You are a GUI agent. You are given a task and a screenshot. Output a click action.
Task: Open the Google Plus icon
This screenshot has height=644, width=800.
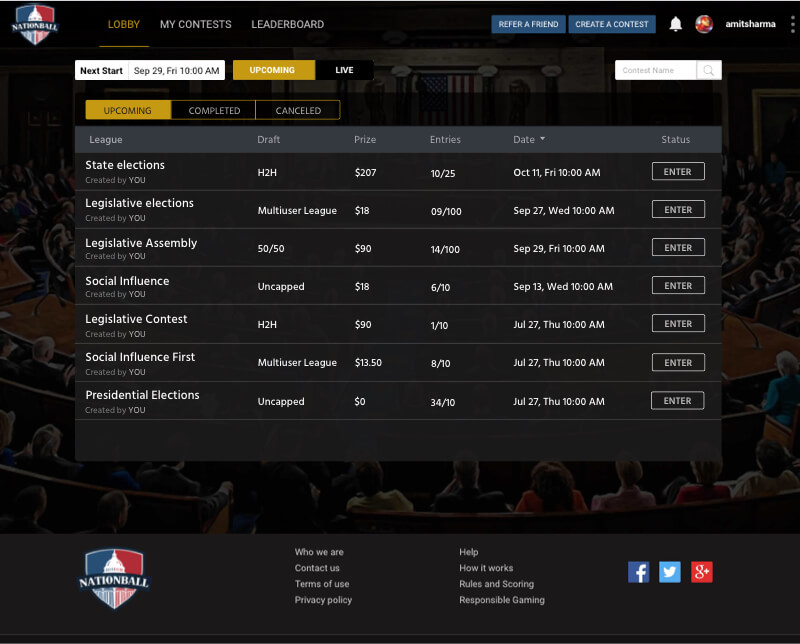pos(702,572)
